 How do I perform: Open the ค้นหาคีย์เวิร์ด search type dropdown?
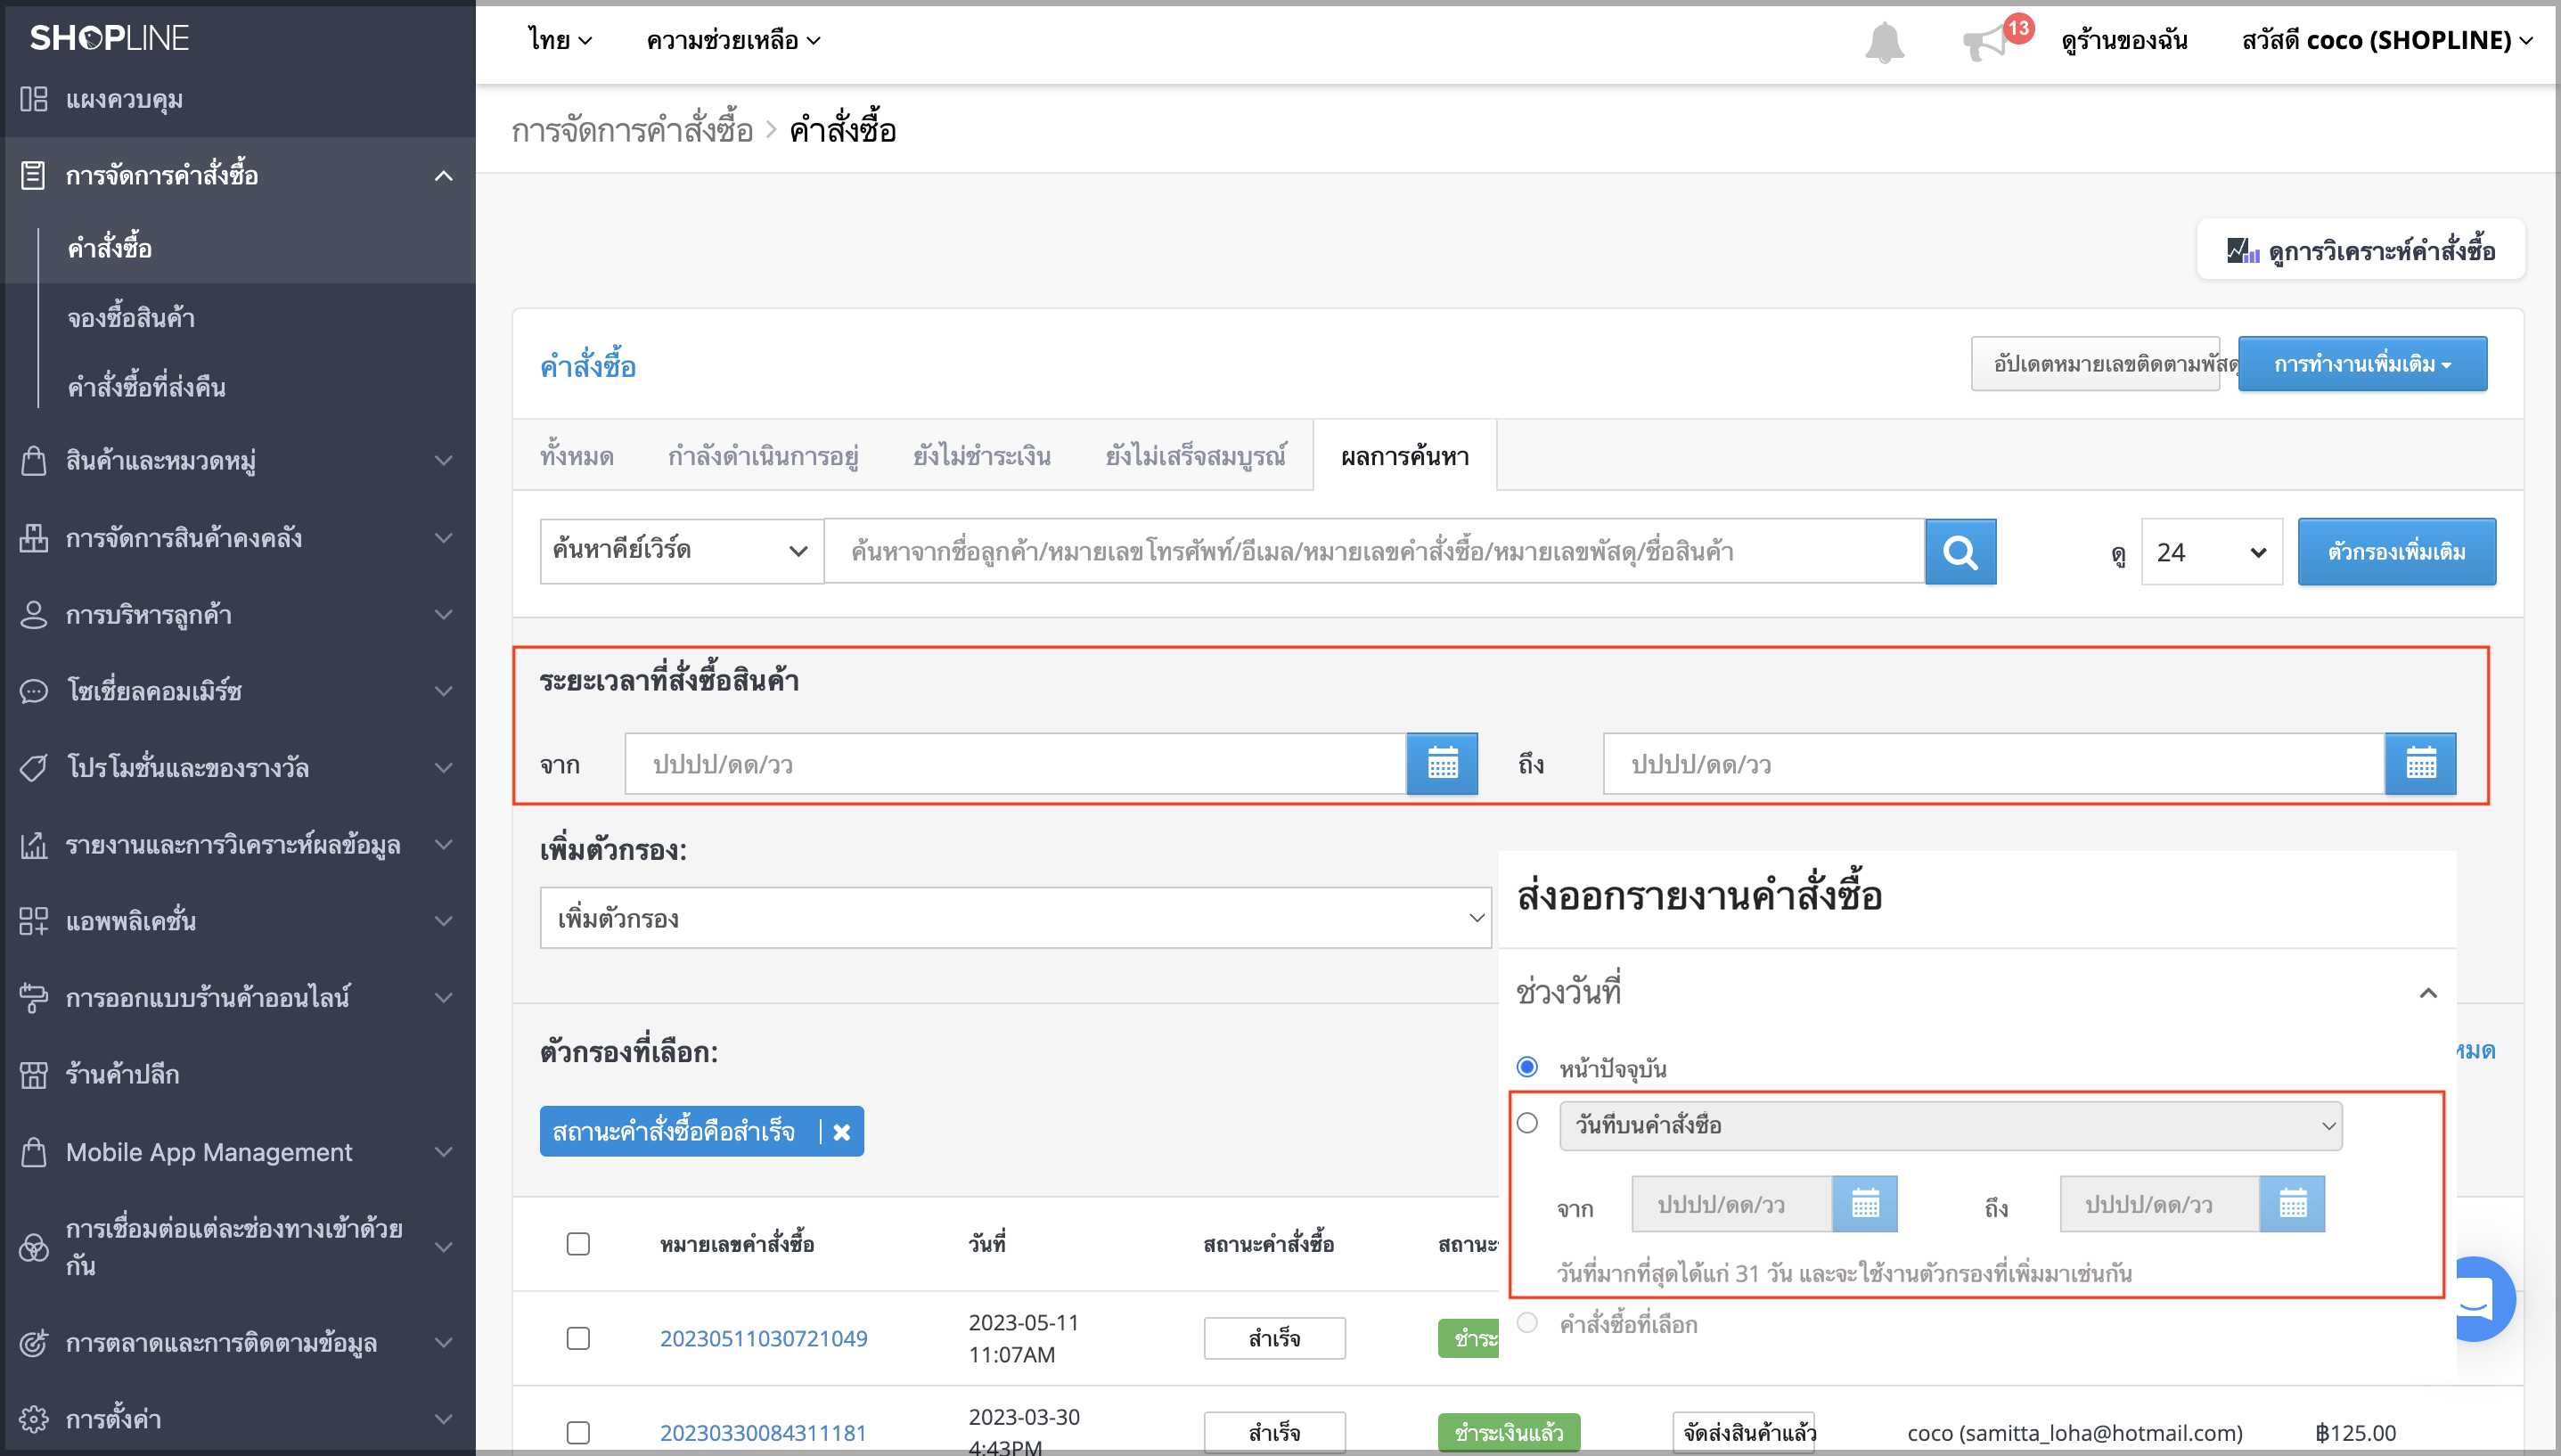pos(681,551)
